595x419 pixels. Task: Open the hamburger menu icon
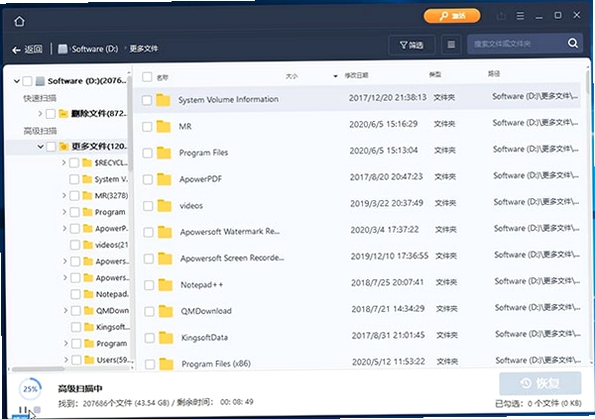tap(520, 16)
